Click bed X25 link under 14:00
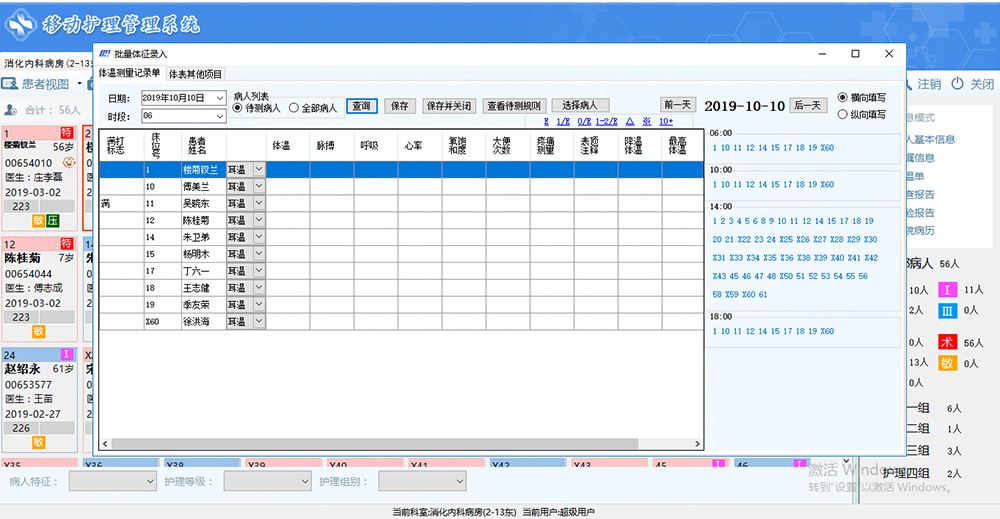This screenshot has width=1000, height=519. pyautogui.click(x=786, y=239)
